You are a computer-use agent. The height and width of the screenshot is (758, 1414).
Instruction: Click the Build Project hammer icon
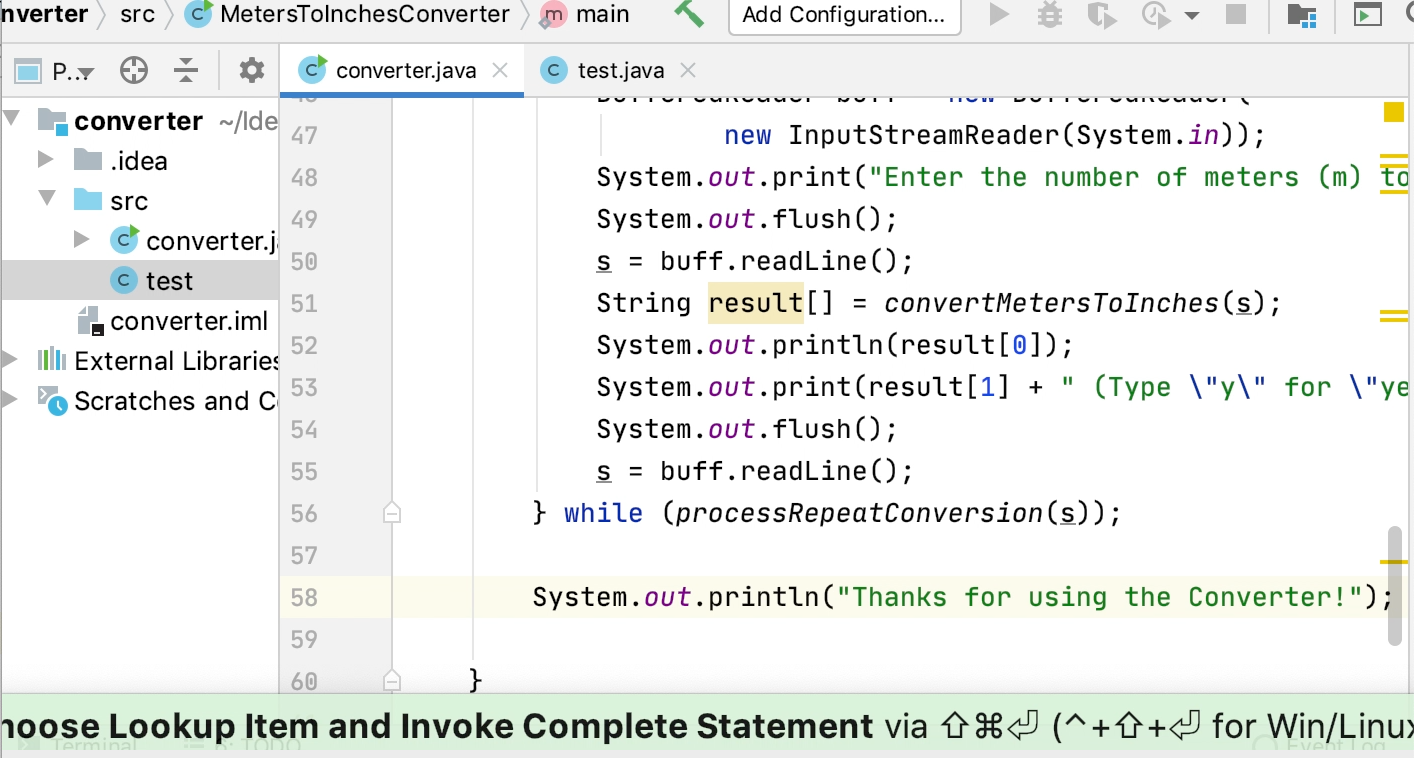[x=689, y=14]
